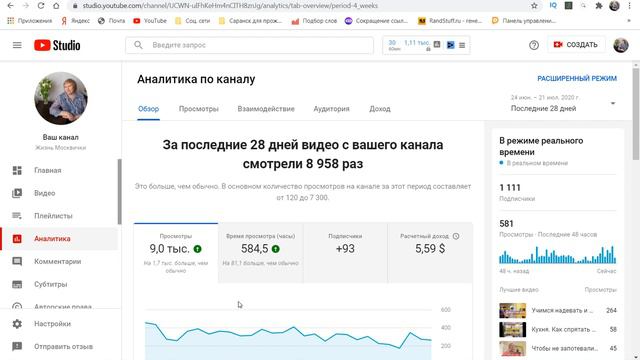Click the search magnifier icon
This screenshot has width=640, height=360.
(x=138, y=45)
